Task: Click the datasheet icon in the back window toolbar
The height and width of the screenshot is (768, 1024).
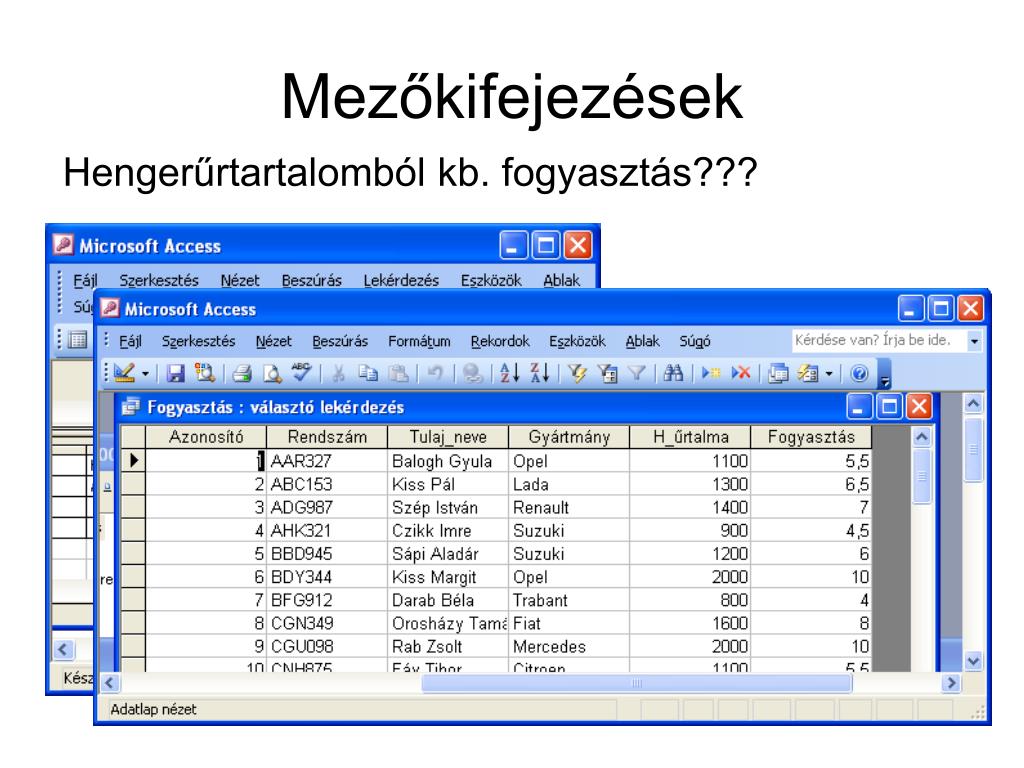Action: (x=78, y=340)
